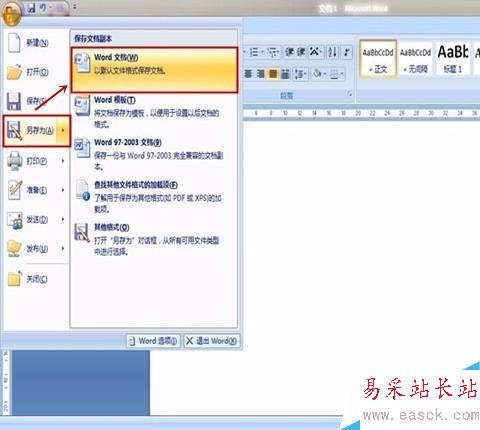Save as Word 97-2003 文档(9)
Image resolution: width=480 pixels, height=430 pixels.
pos(154,154)
